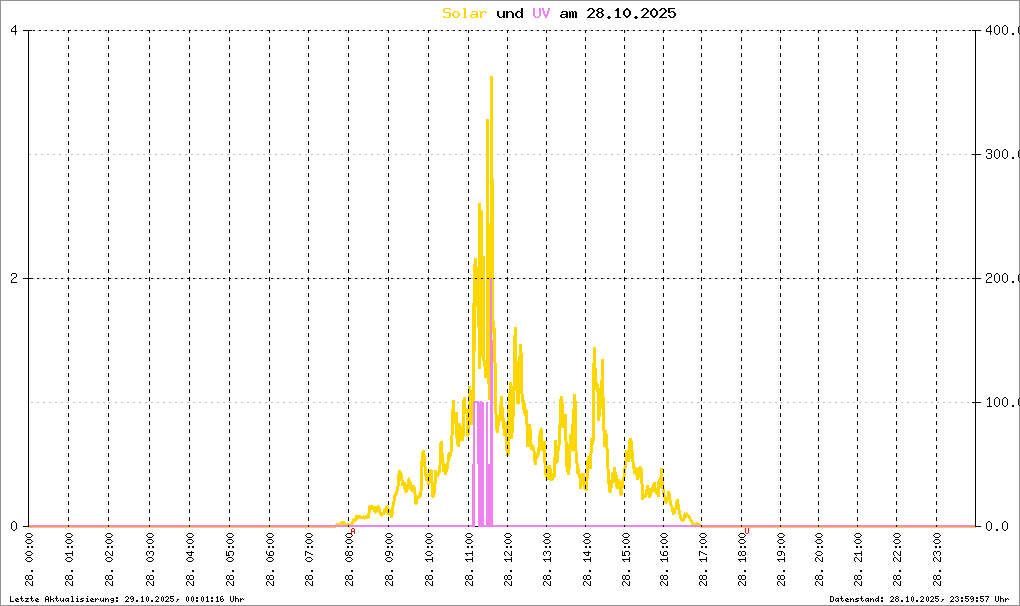Click the left axis value '4'
Screen dimensions: 1020x606
coord(14,30)
